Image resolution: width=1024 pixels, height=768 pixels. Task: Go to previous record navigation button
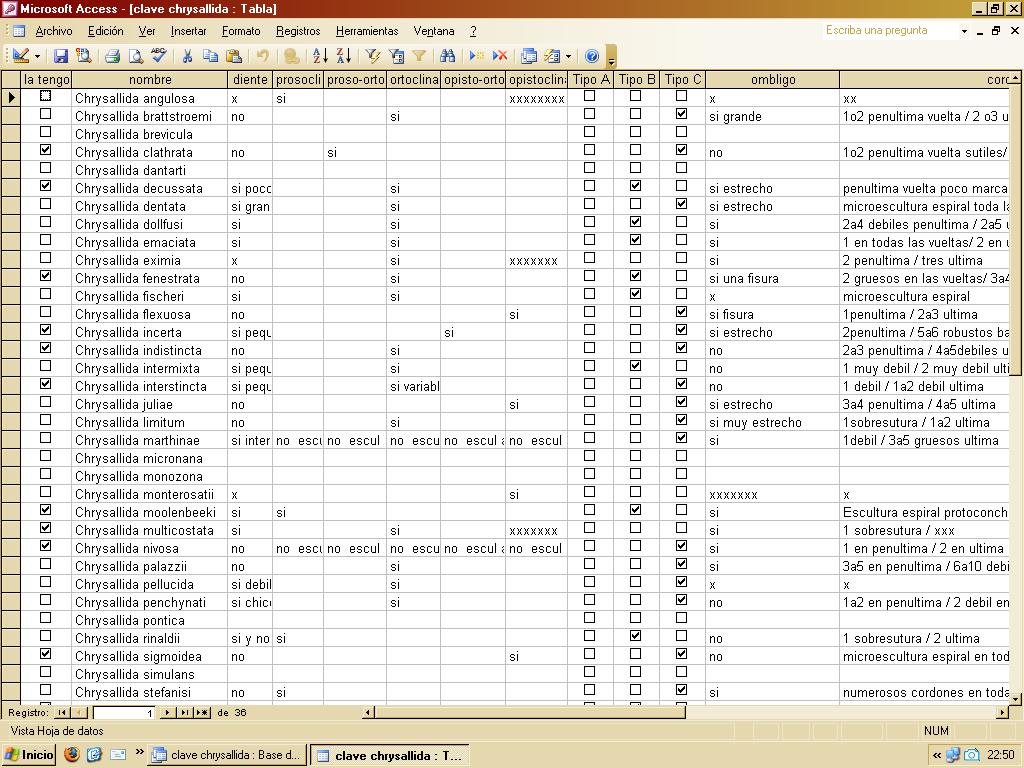pos(79,712)
